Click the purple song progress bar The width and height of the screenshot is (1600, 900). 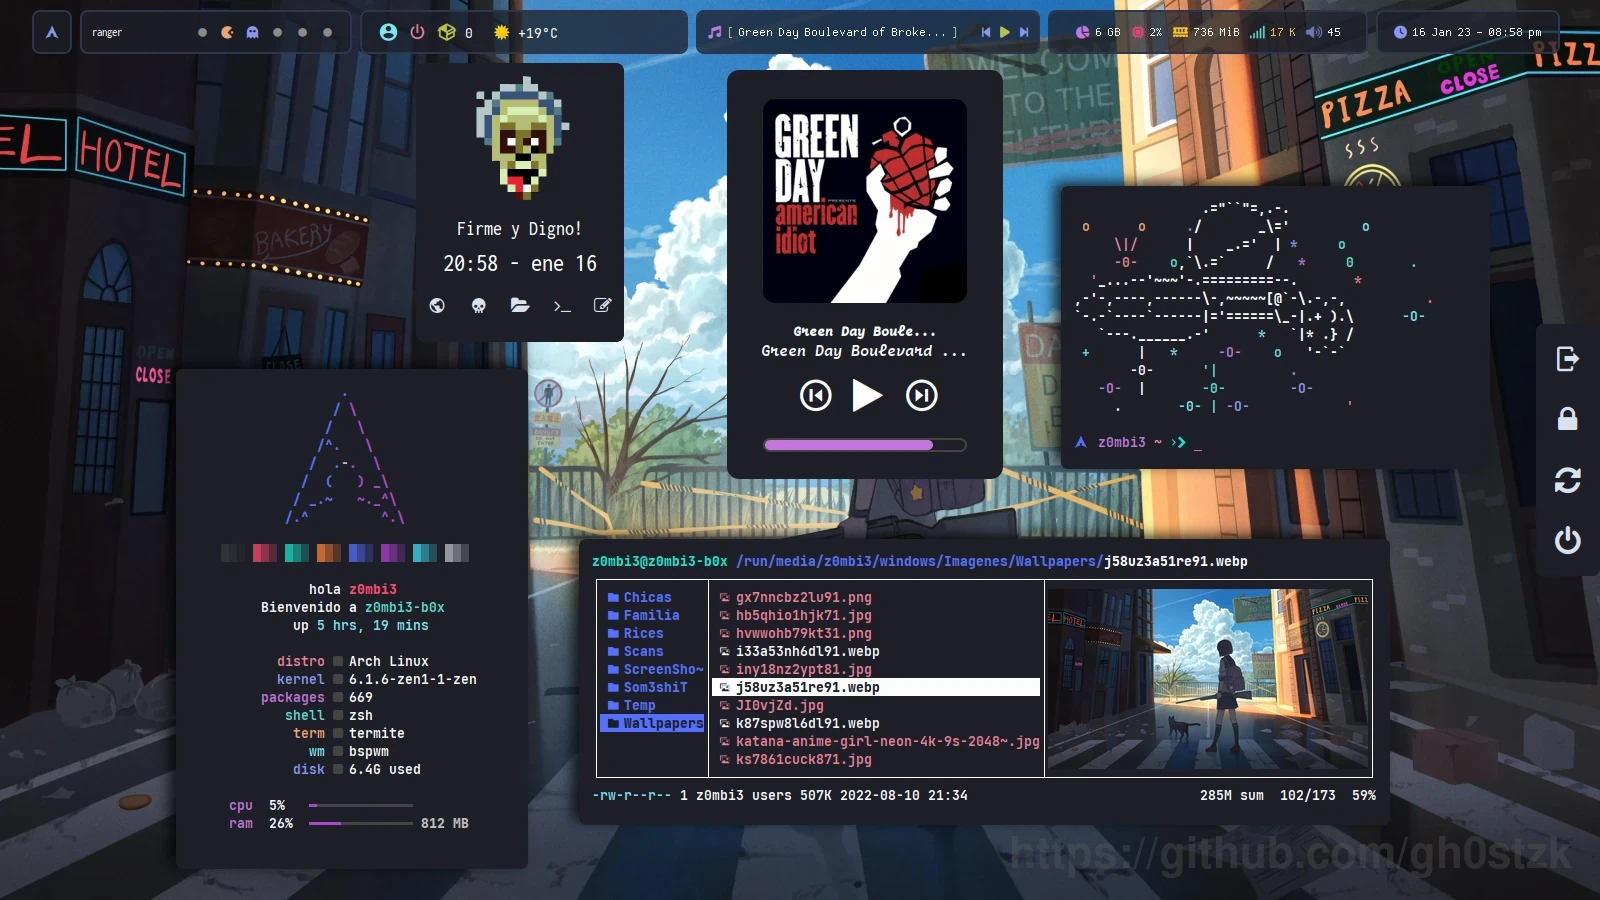865,445
